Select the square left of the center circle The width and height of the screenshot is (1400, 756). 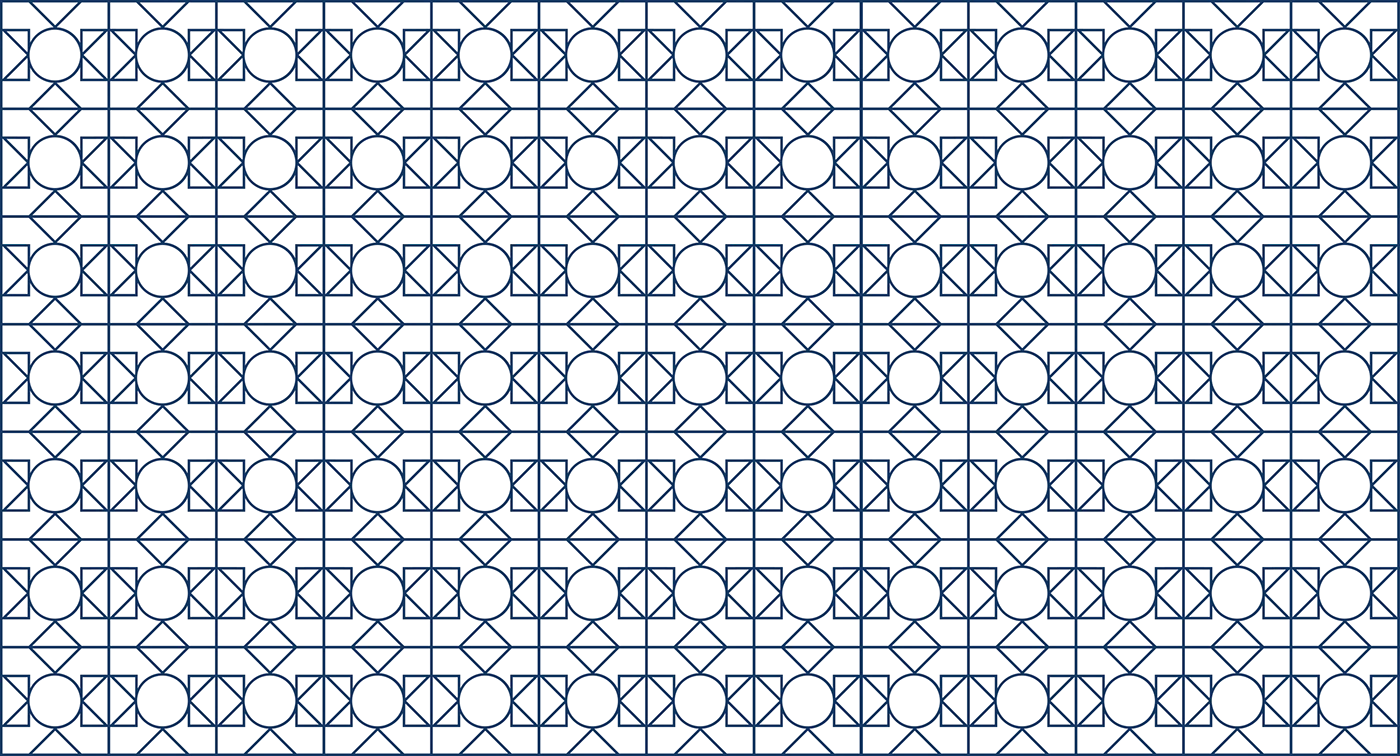pyautogui.click(x=659, y=378)
